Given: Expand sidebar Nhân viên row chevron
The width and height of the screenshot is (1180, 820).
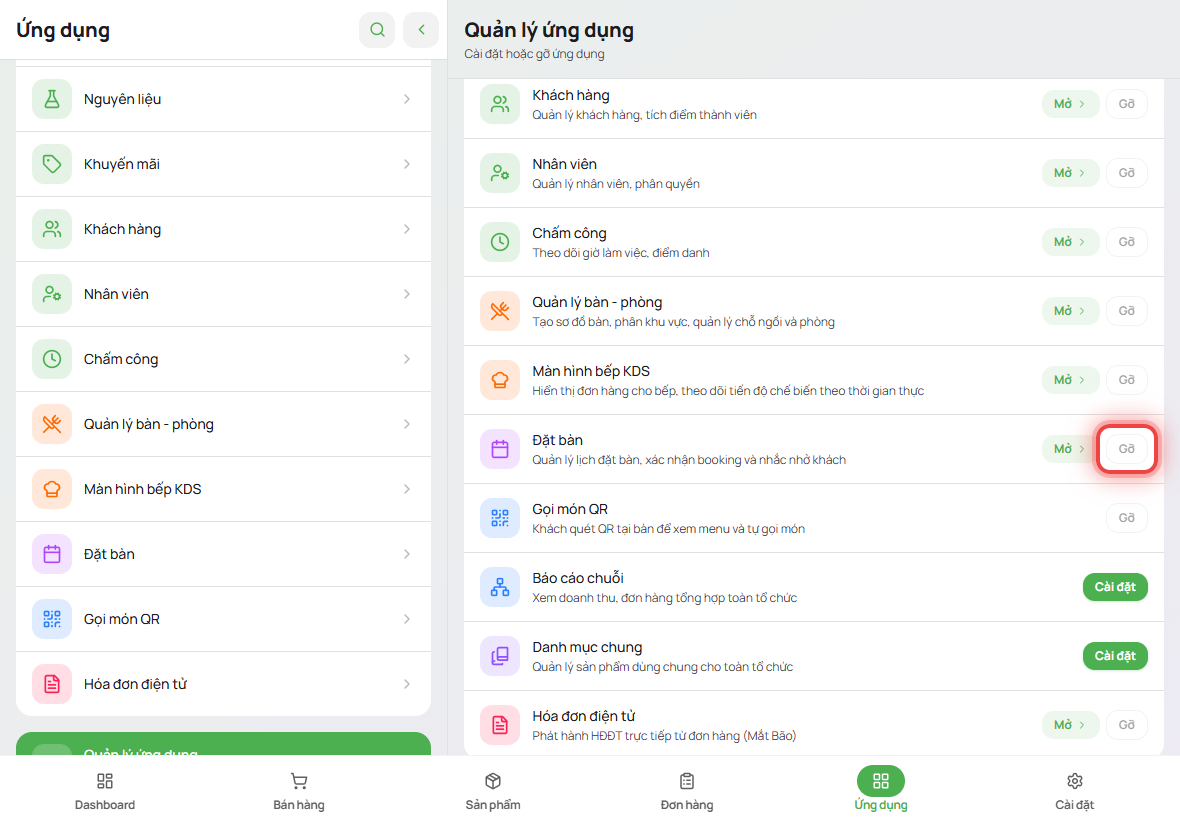Looking at the screenshot, I should (x=406, y=294).
